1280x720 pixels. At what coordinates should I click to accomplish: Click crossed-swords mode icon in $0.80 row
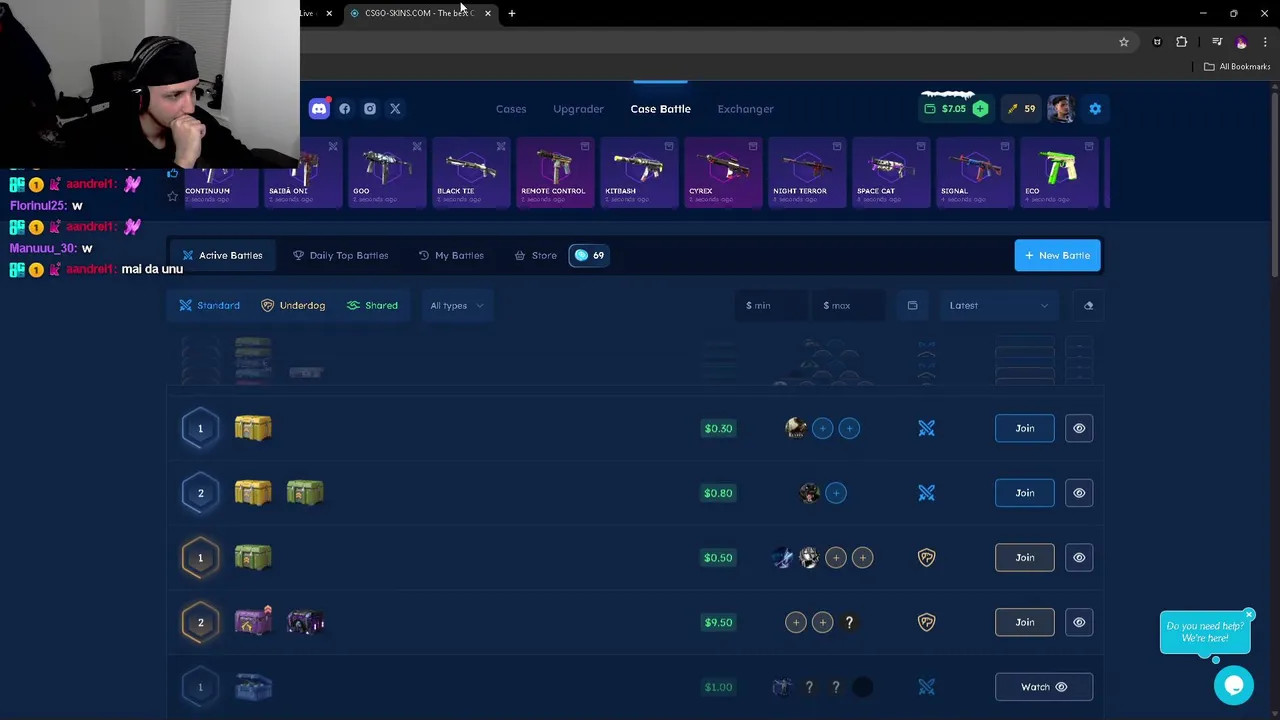(x=926, y=493)
